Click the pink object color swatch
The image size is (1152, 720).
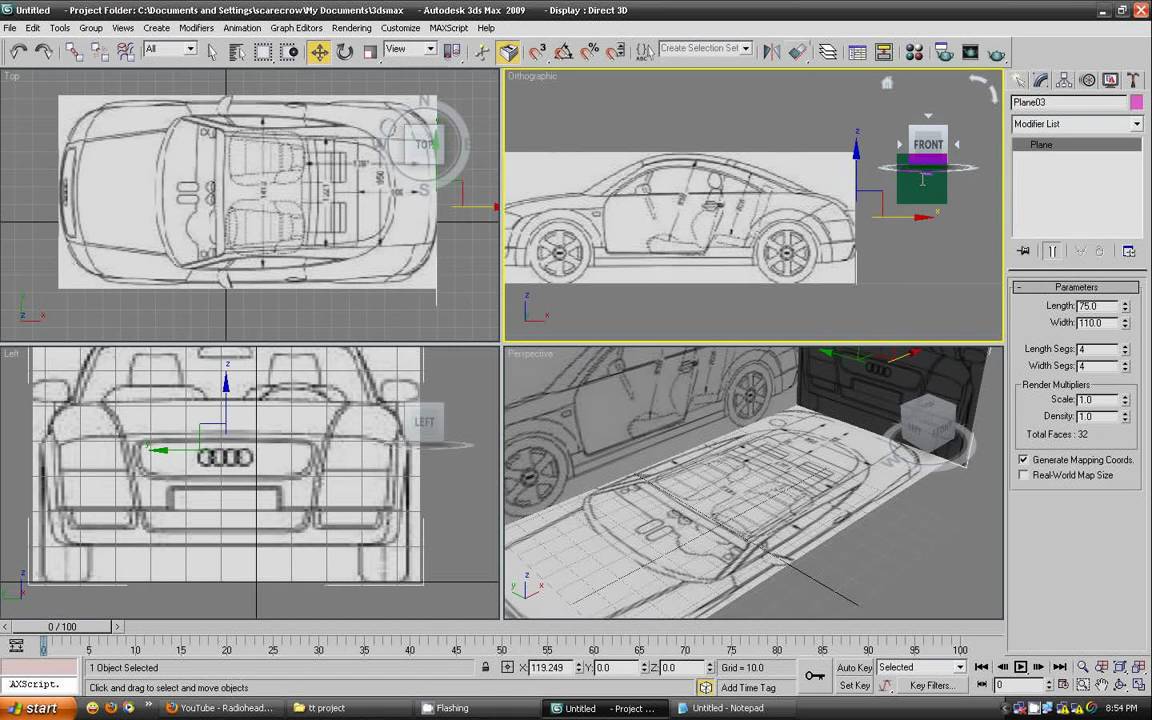pos(1137,102)
